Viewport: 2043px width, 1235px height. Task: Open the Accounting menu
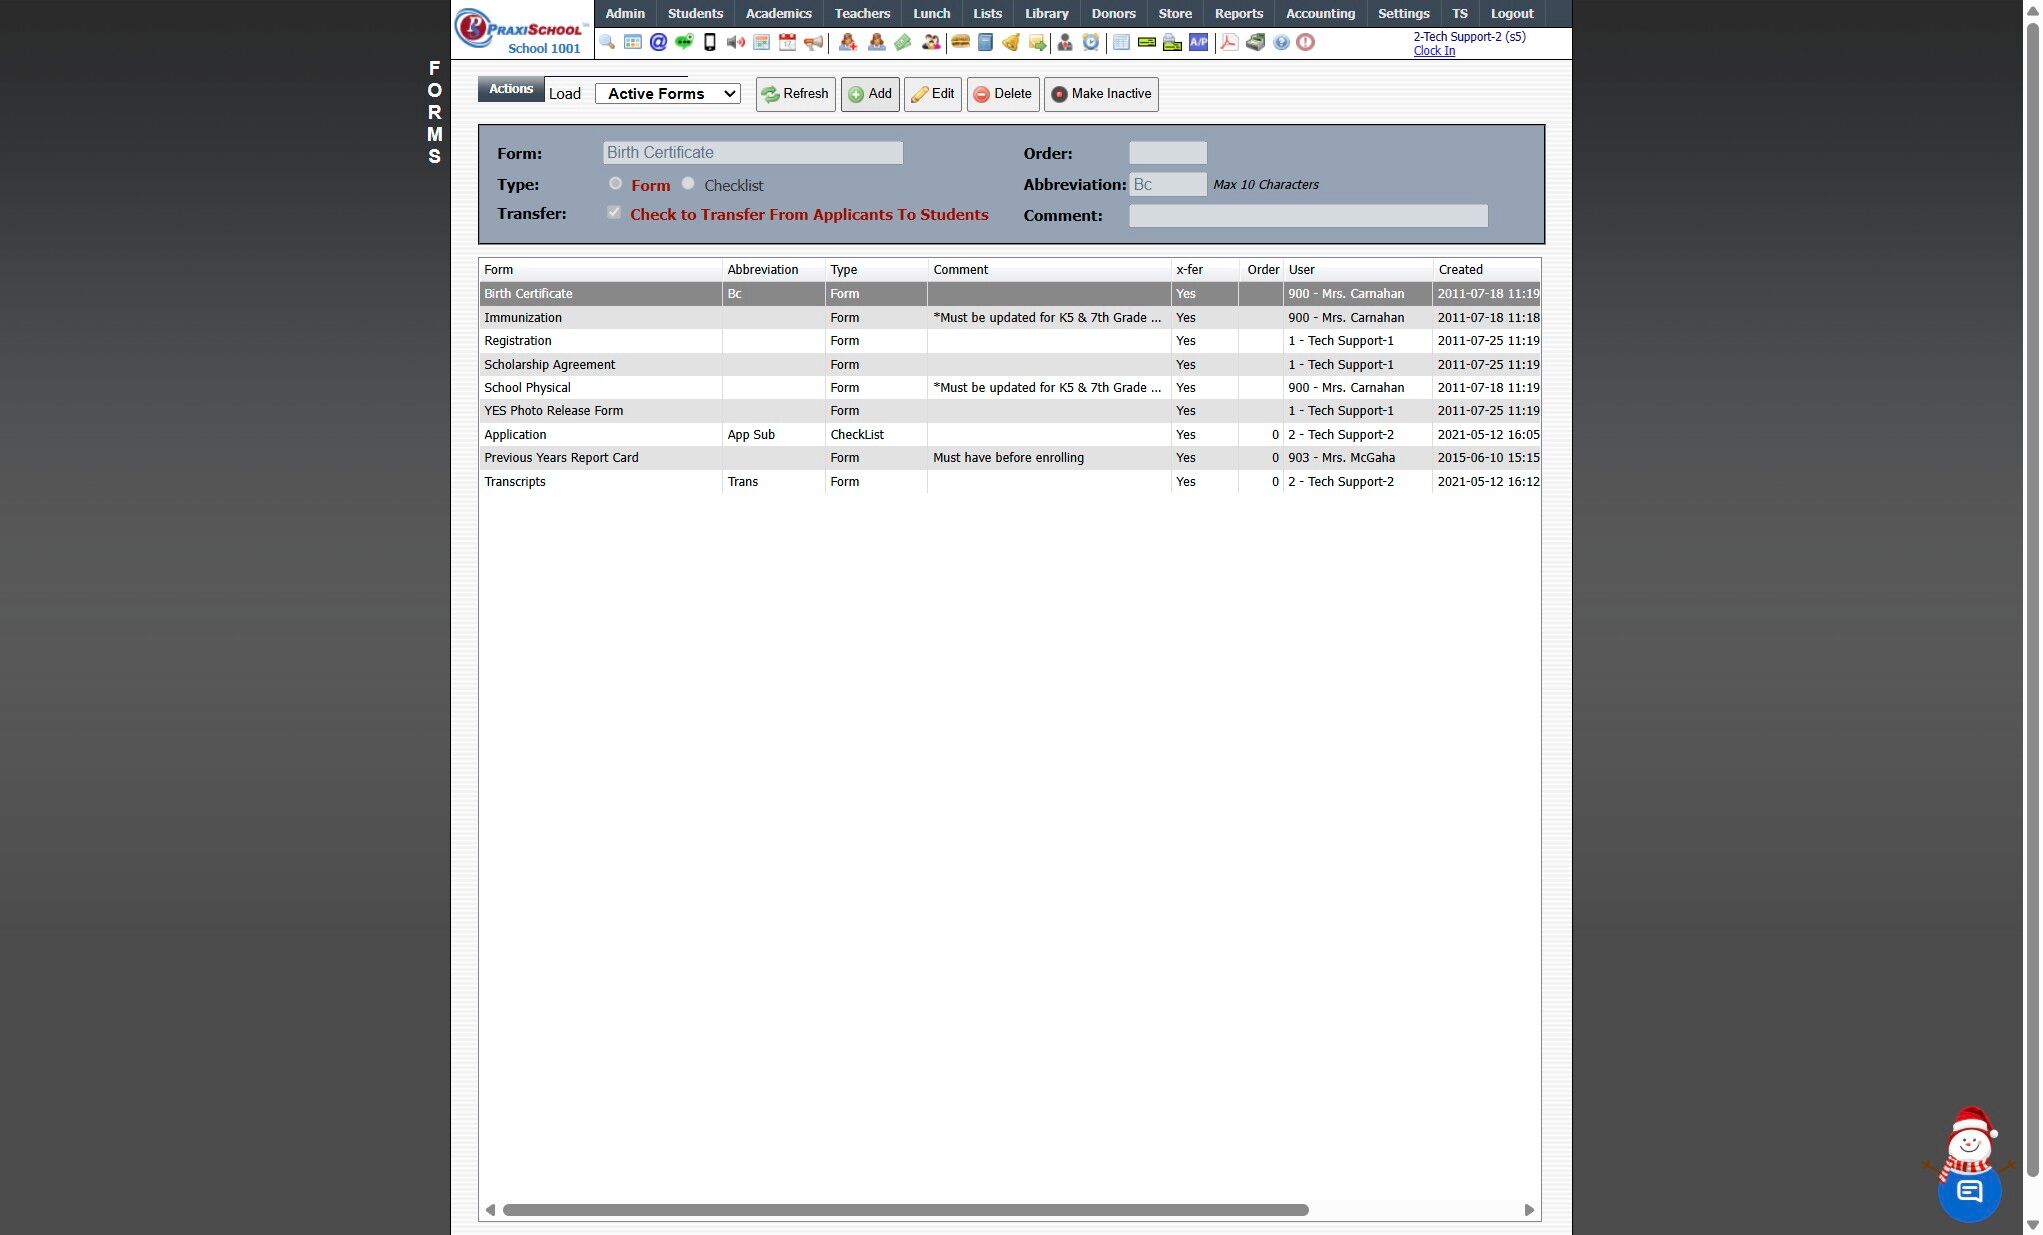1320,14
